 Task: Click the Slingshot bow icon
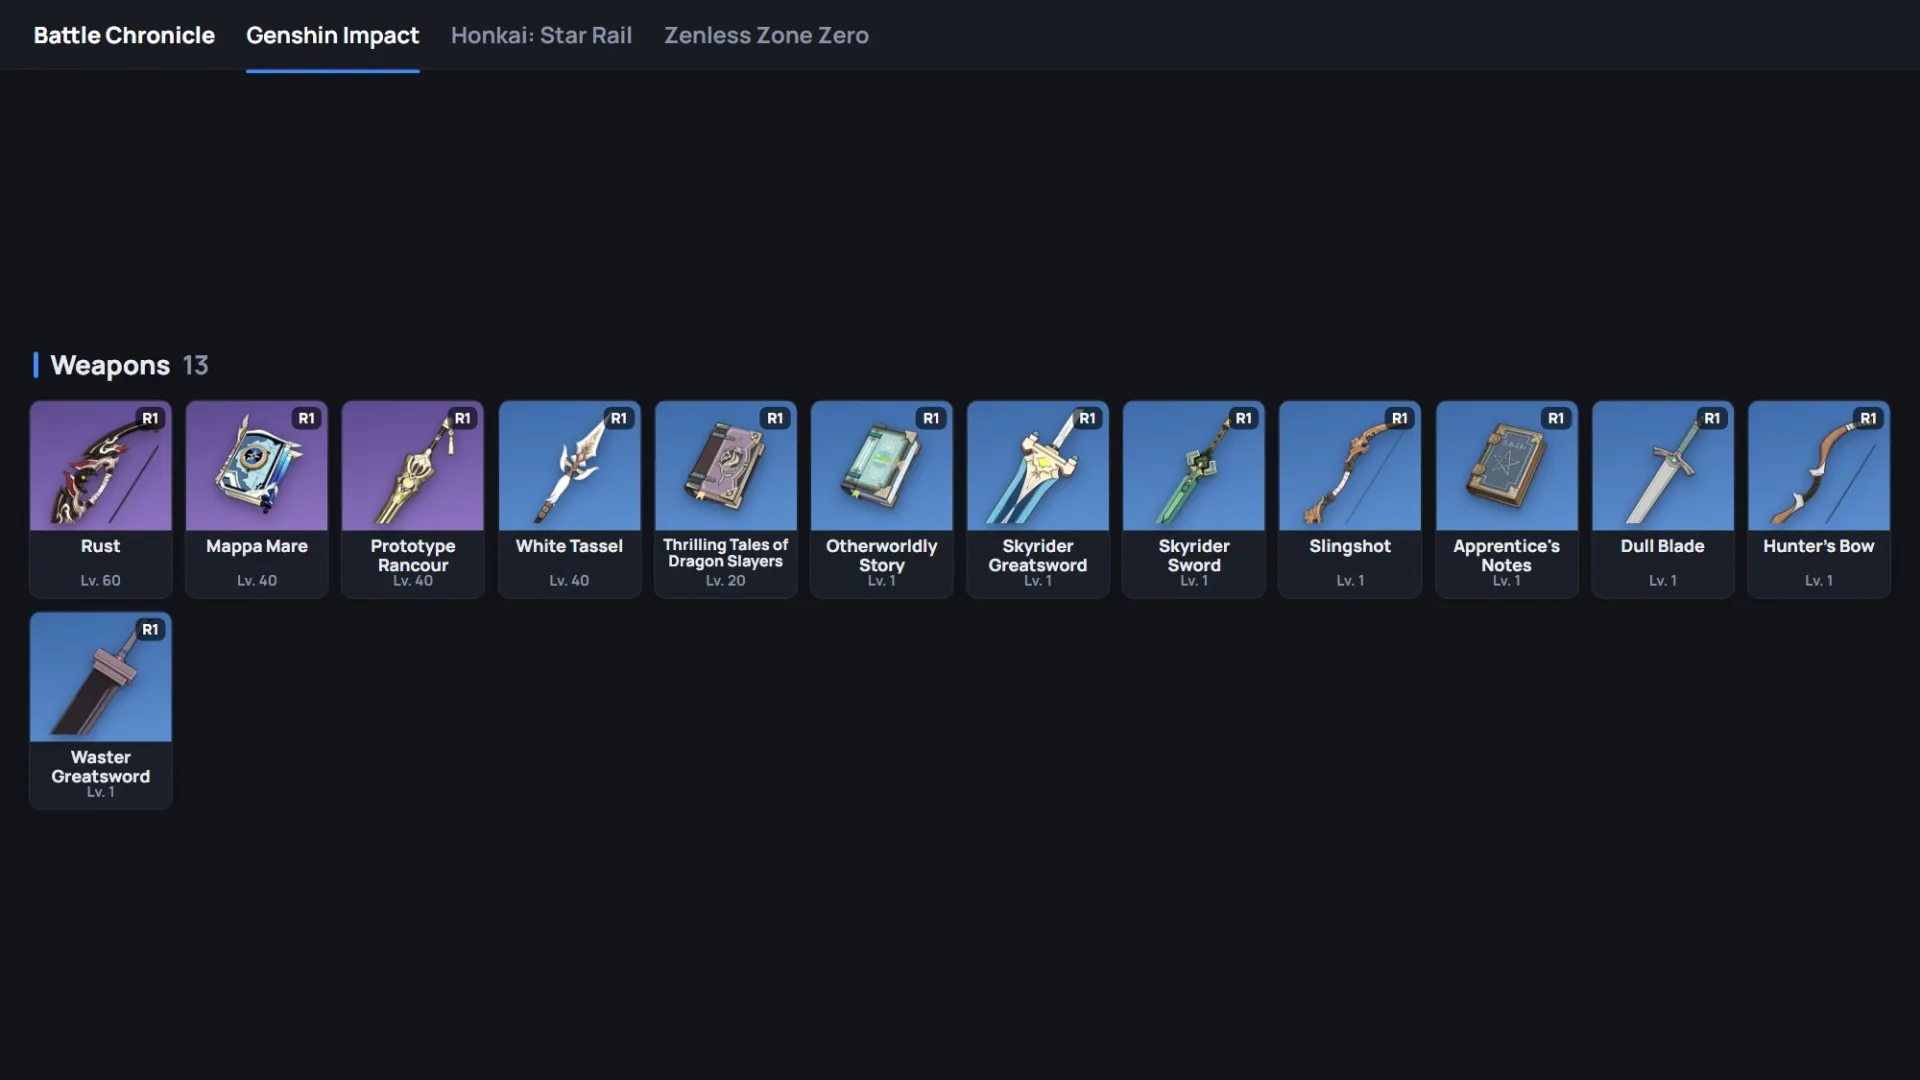coord(1349,466)
